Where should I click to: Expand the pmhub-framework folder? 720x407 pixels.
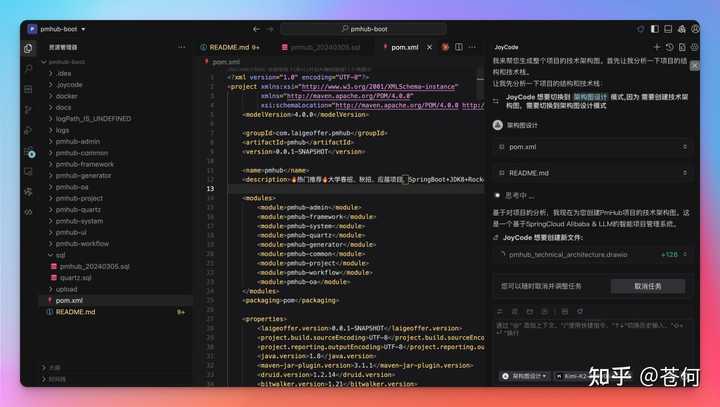[x=51, y=164]
